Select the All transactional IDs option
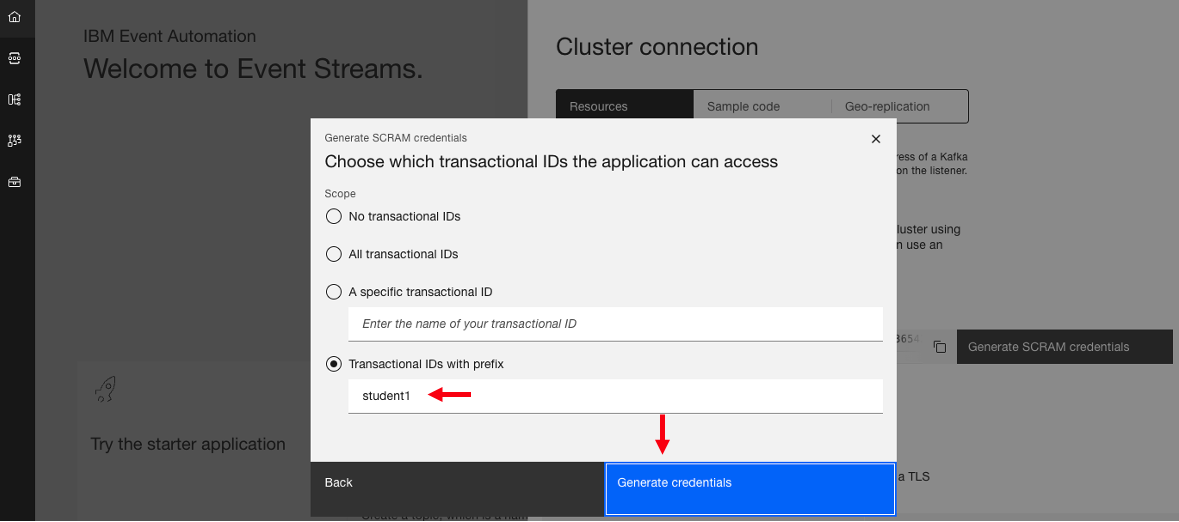Screen dimensions: 1179x522 [x=334, y=254]
